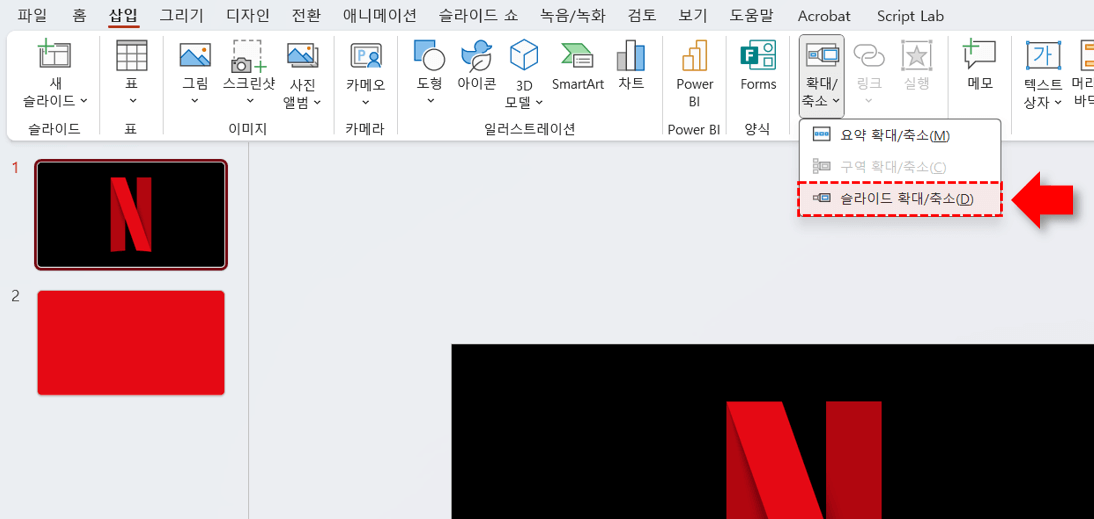This screenshot has height=519, width=1094.
Task: Click the disabled 링크 link icon
Action: [x=869, y=55]
